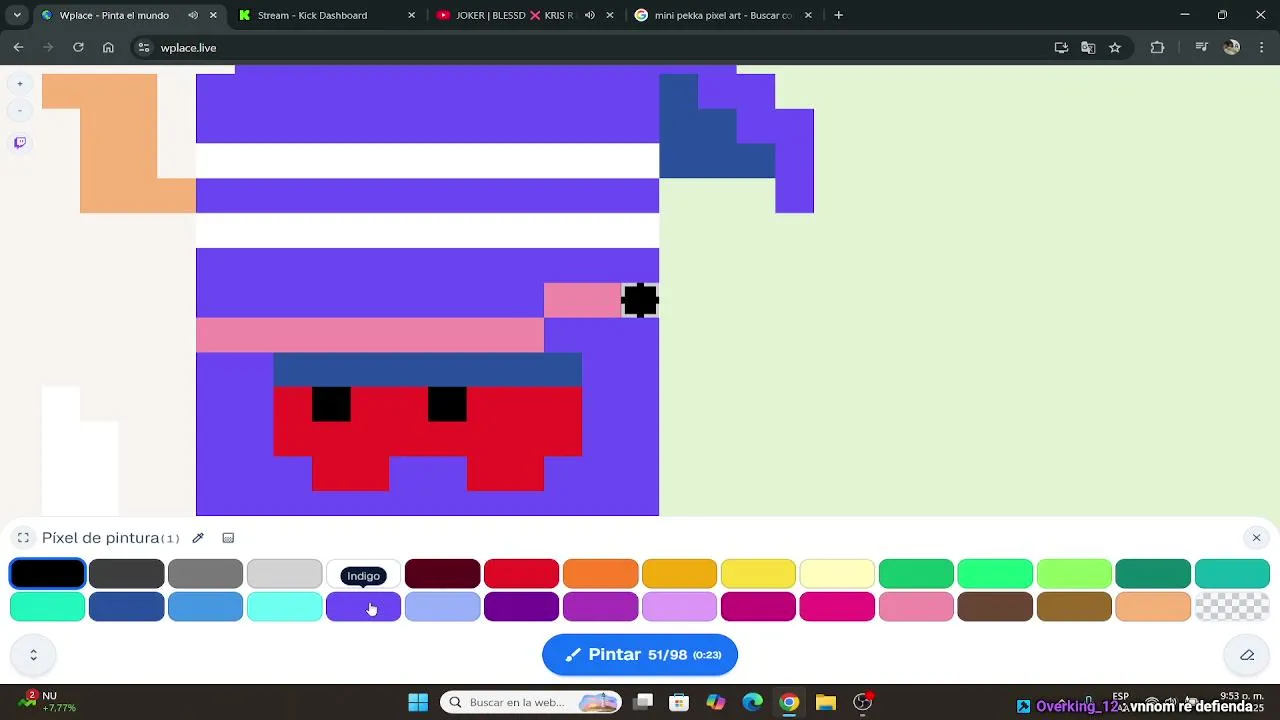The width and height of the screenshot is (1280, 720).
Task: Switch to Stream - Kick Dashboard tab
Action: click(x=312, y=15)
